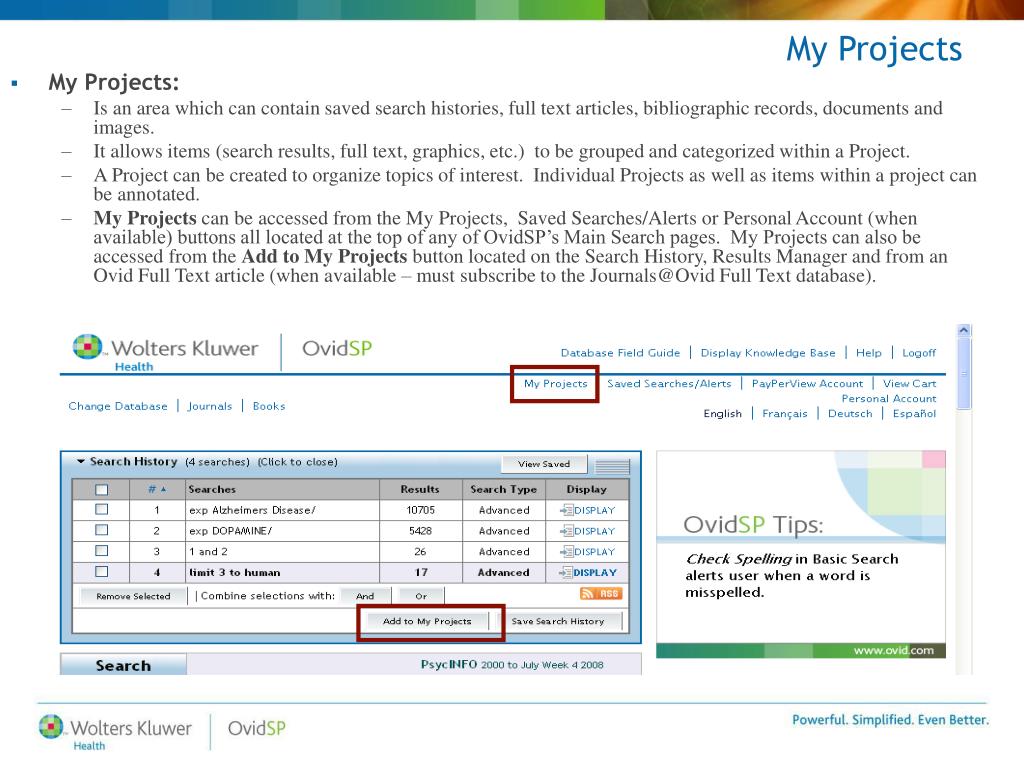1024x768 pixels.
Task: Switch language to Español
Action: (914, 413)
